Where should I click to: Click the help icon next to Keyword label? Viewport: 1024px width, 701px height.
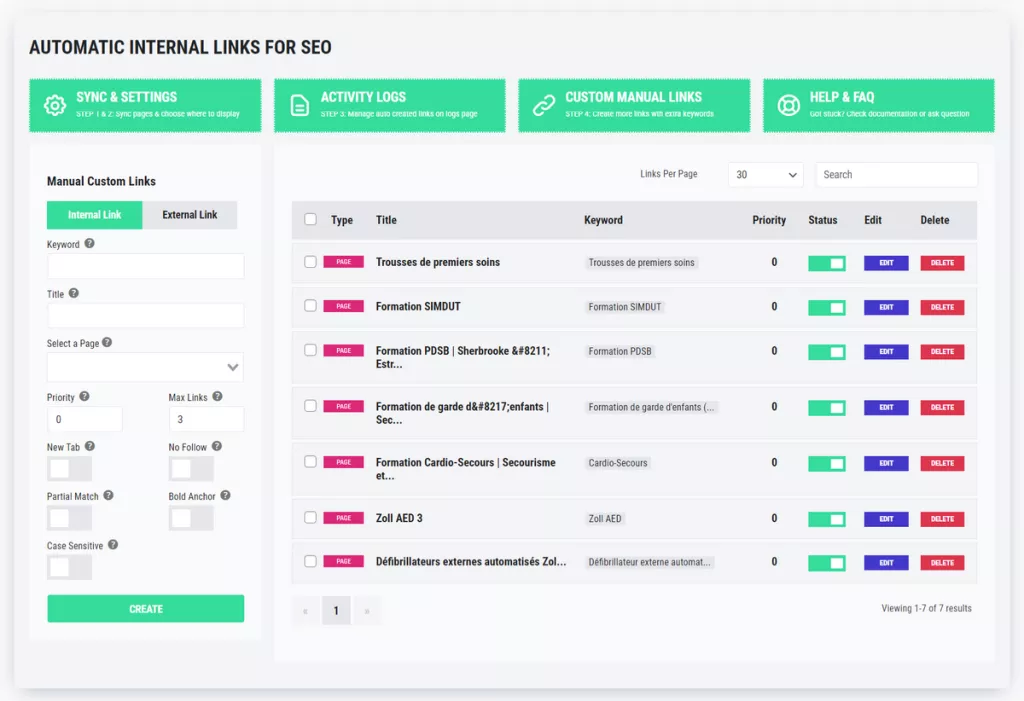pos(90,243)
